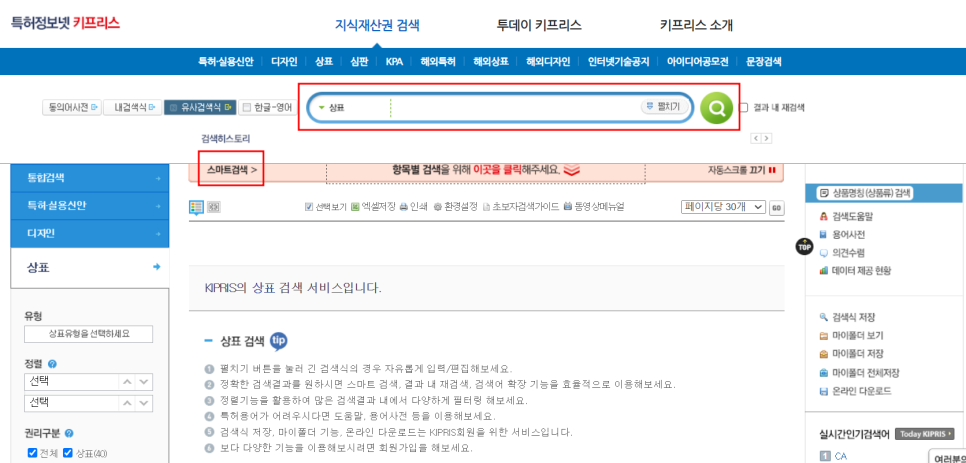Open 마이폴더 보기
Screen dimensions: 966x463
click(x=851, y=336)
